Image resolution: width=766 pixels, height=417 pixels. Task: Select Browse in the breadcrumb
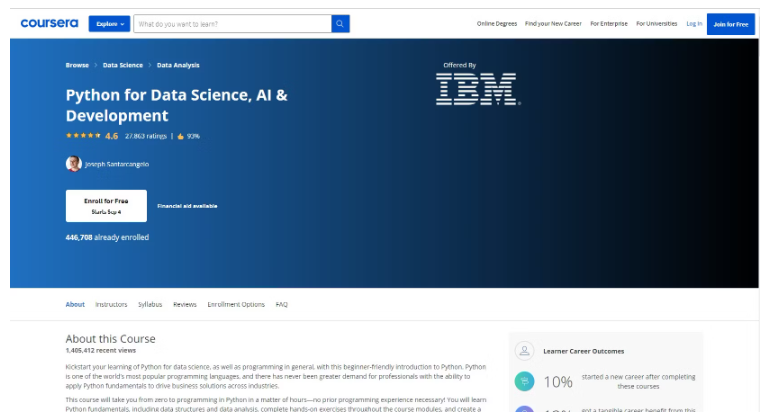click(x=77, y=65)
